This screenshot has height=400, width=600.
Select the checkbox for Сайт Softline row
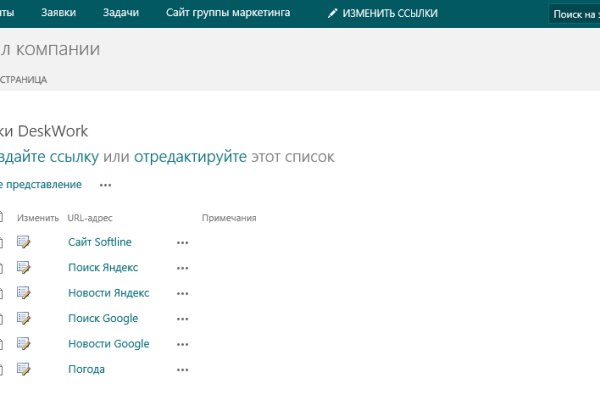(x=1, y=242)
